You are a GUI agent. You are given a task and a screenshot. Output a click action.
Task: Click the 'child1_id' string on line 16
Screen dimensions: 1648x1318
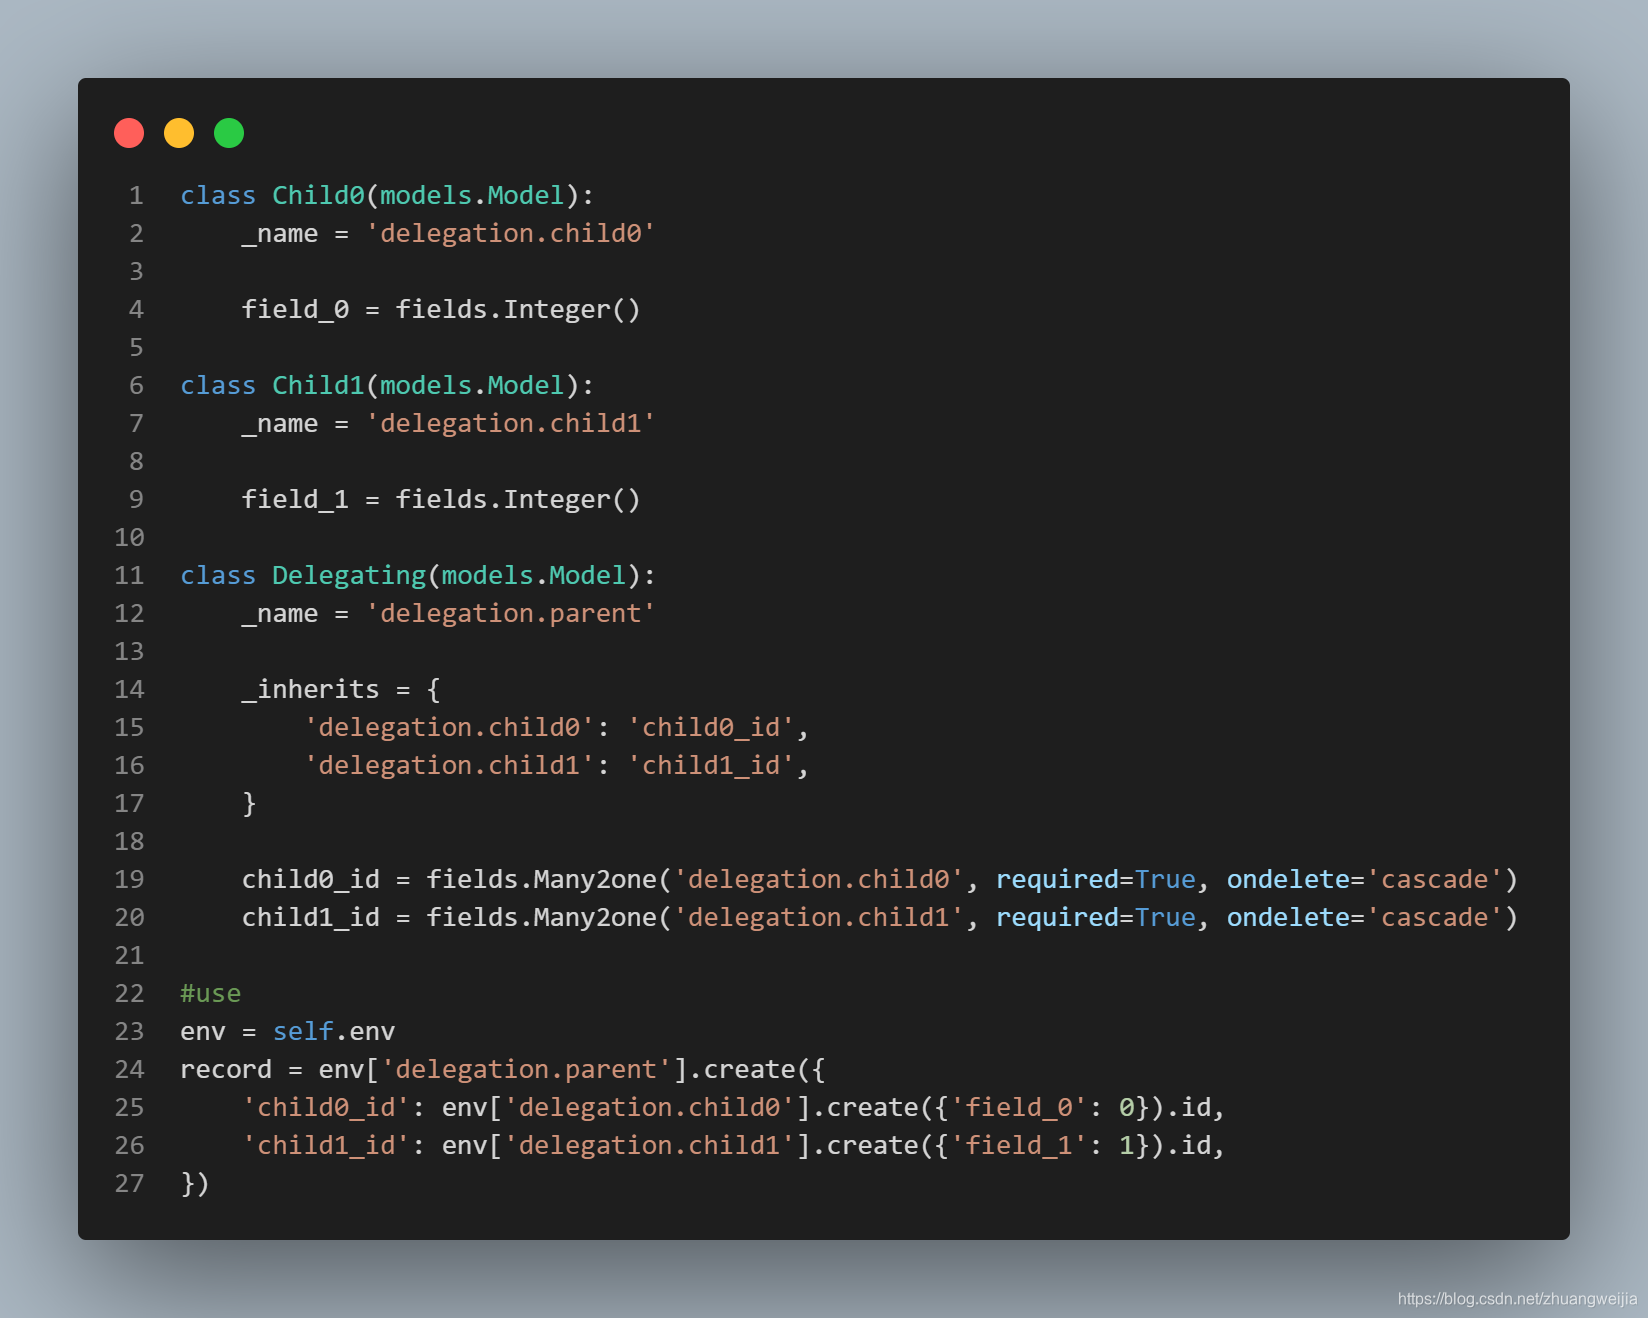710,765
